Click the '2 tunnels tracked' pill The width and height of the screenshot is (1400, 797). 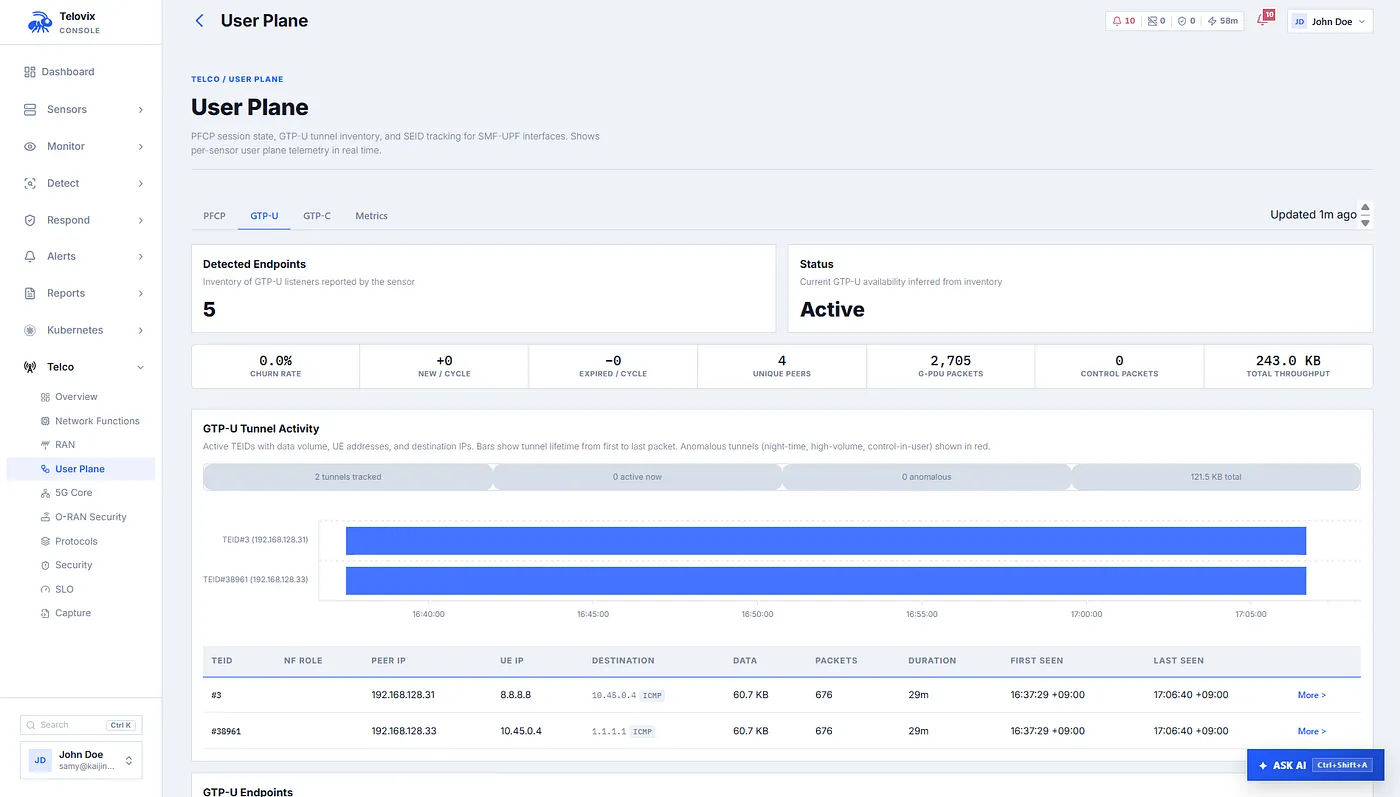click(x=347, y=477)
